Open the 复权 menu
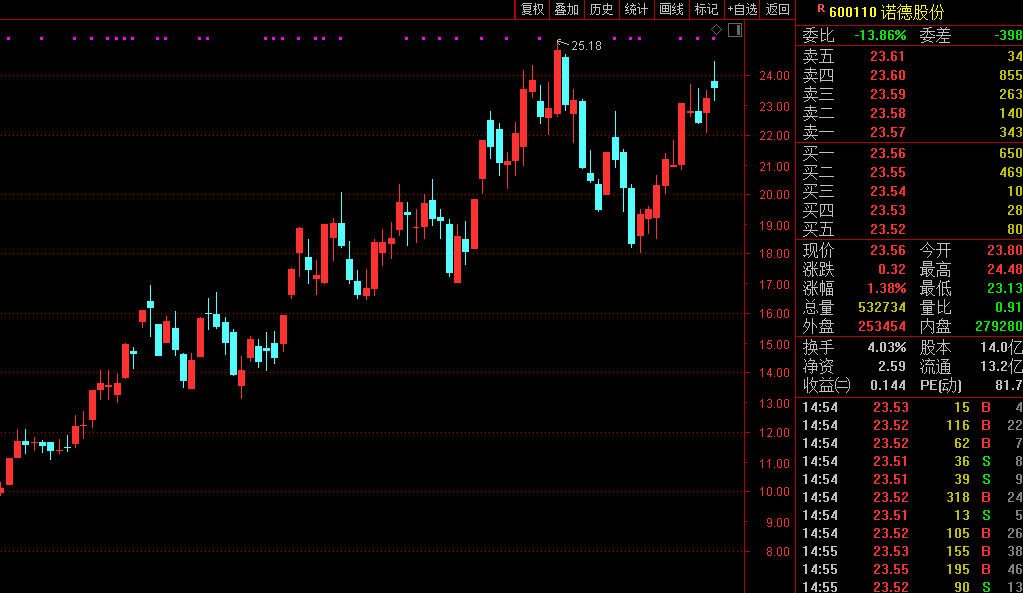1023x593 pixels. 532,9
